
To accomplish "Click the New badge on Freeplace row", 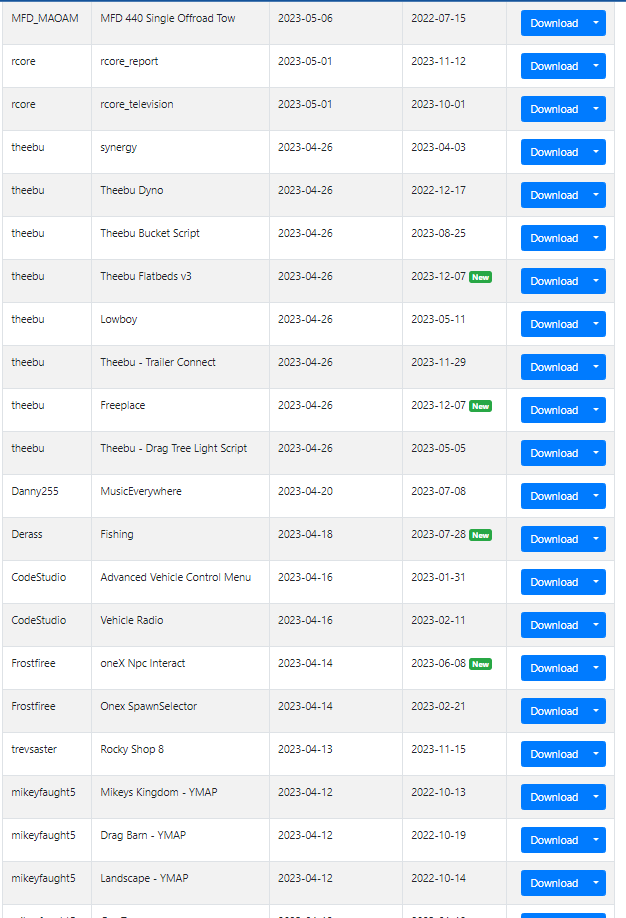I will pyautogui.click(x=481, y=406).
